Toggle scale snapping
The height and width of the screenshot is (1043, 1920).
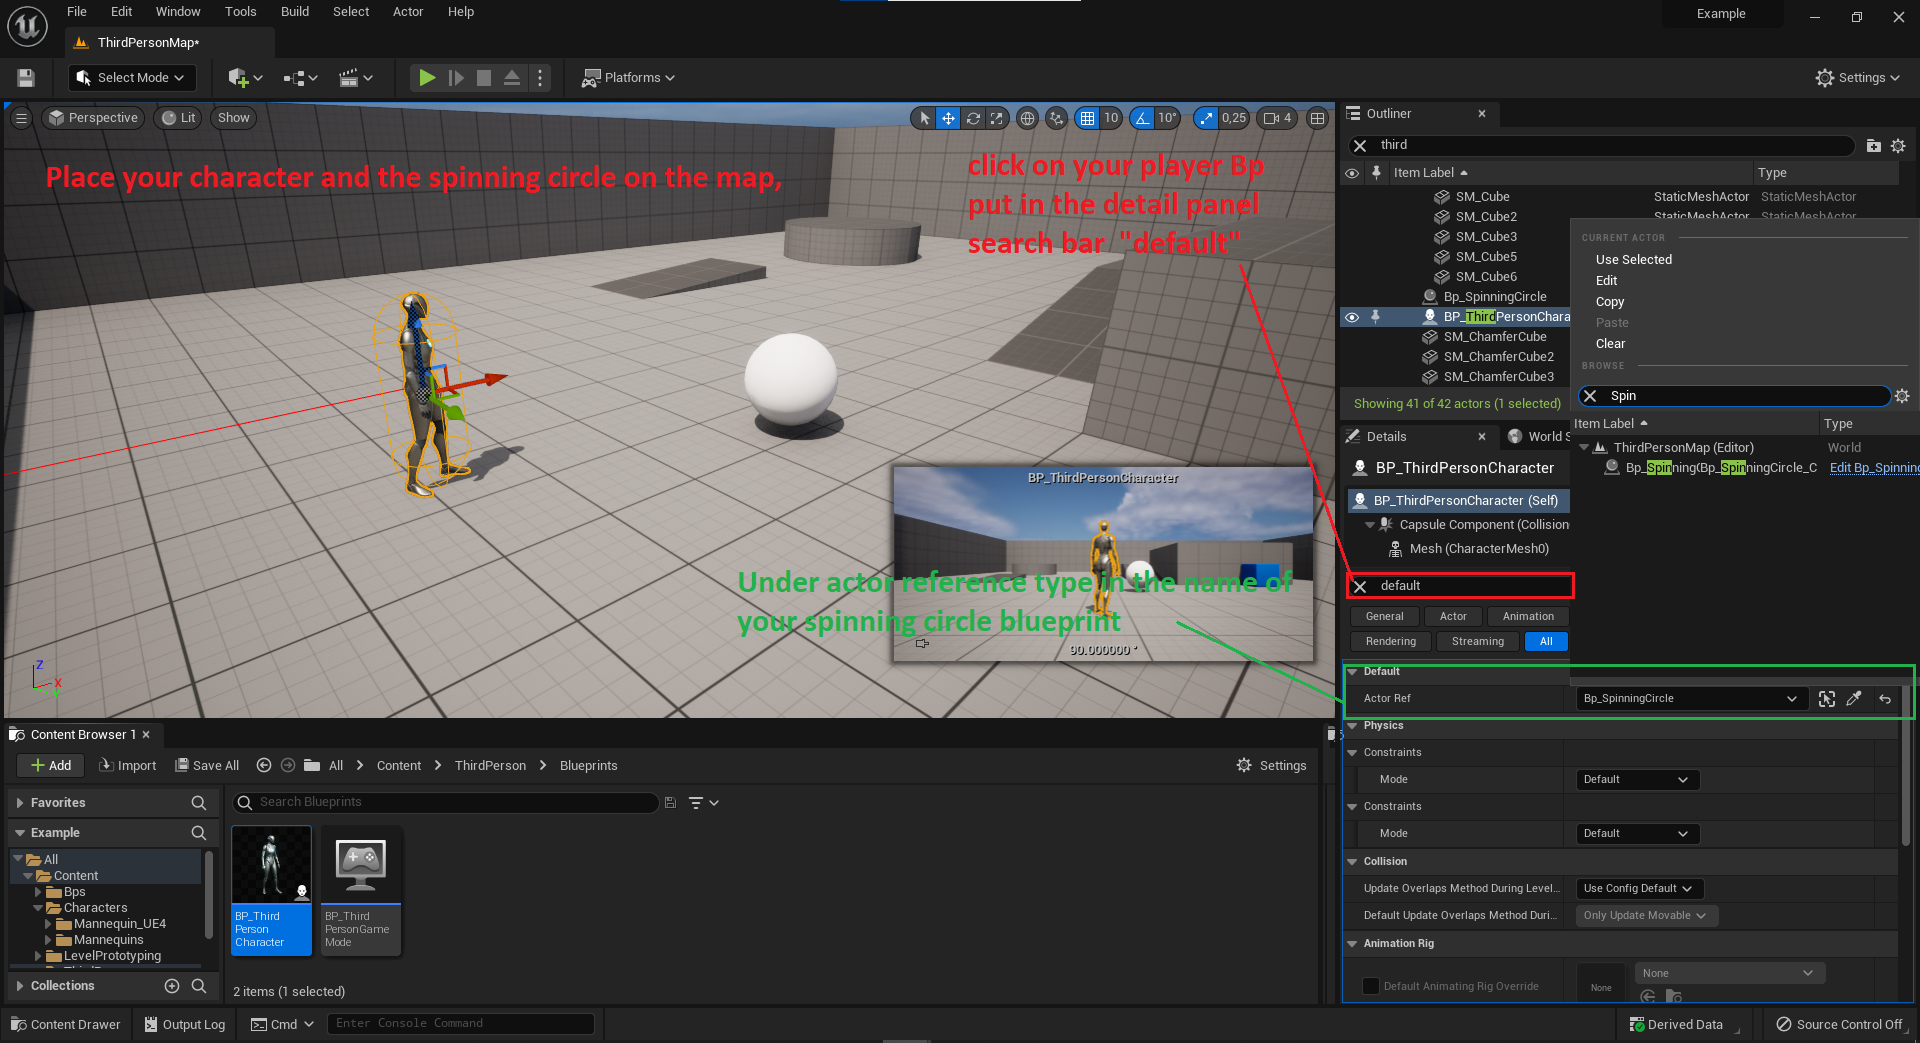click(x=1206, y=118)
